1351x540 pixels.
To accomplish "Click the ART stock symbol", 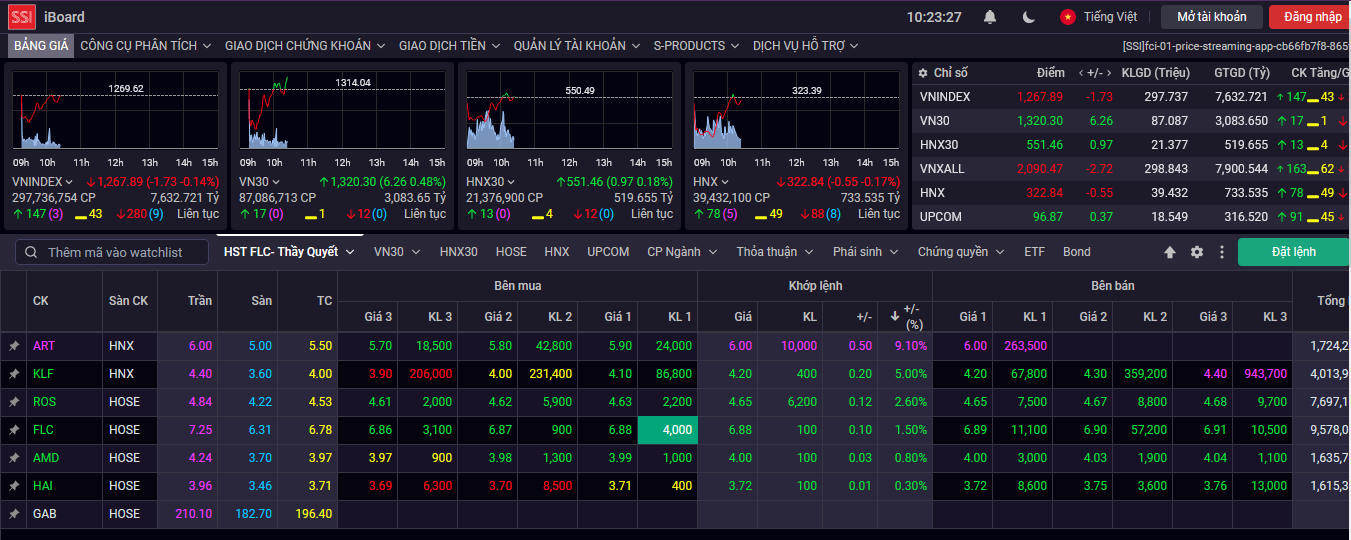I will tap(43, 346).
